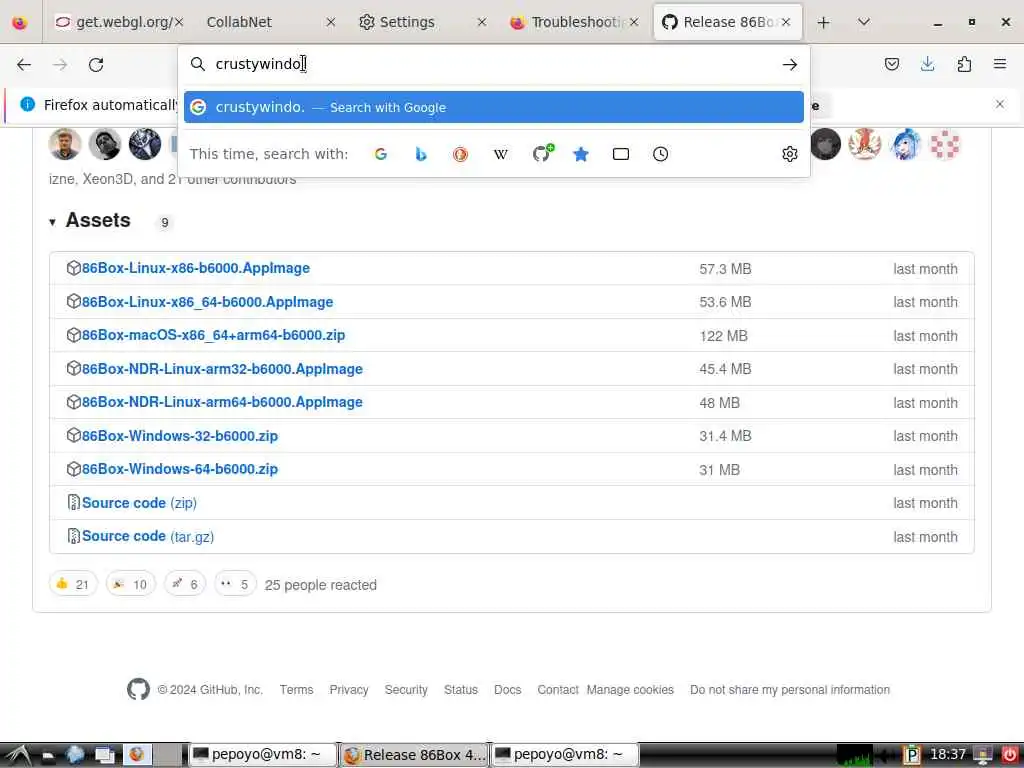Reload the current page
This screenshot has height=768, width=1024.
point(96,64)
